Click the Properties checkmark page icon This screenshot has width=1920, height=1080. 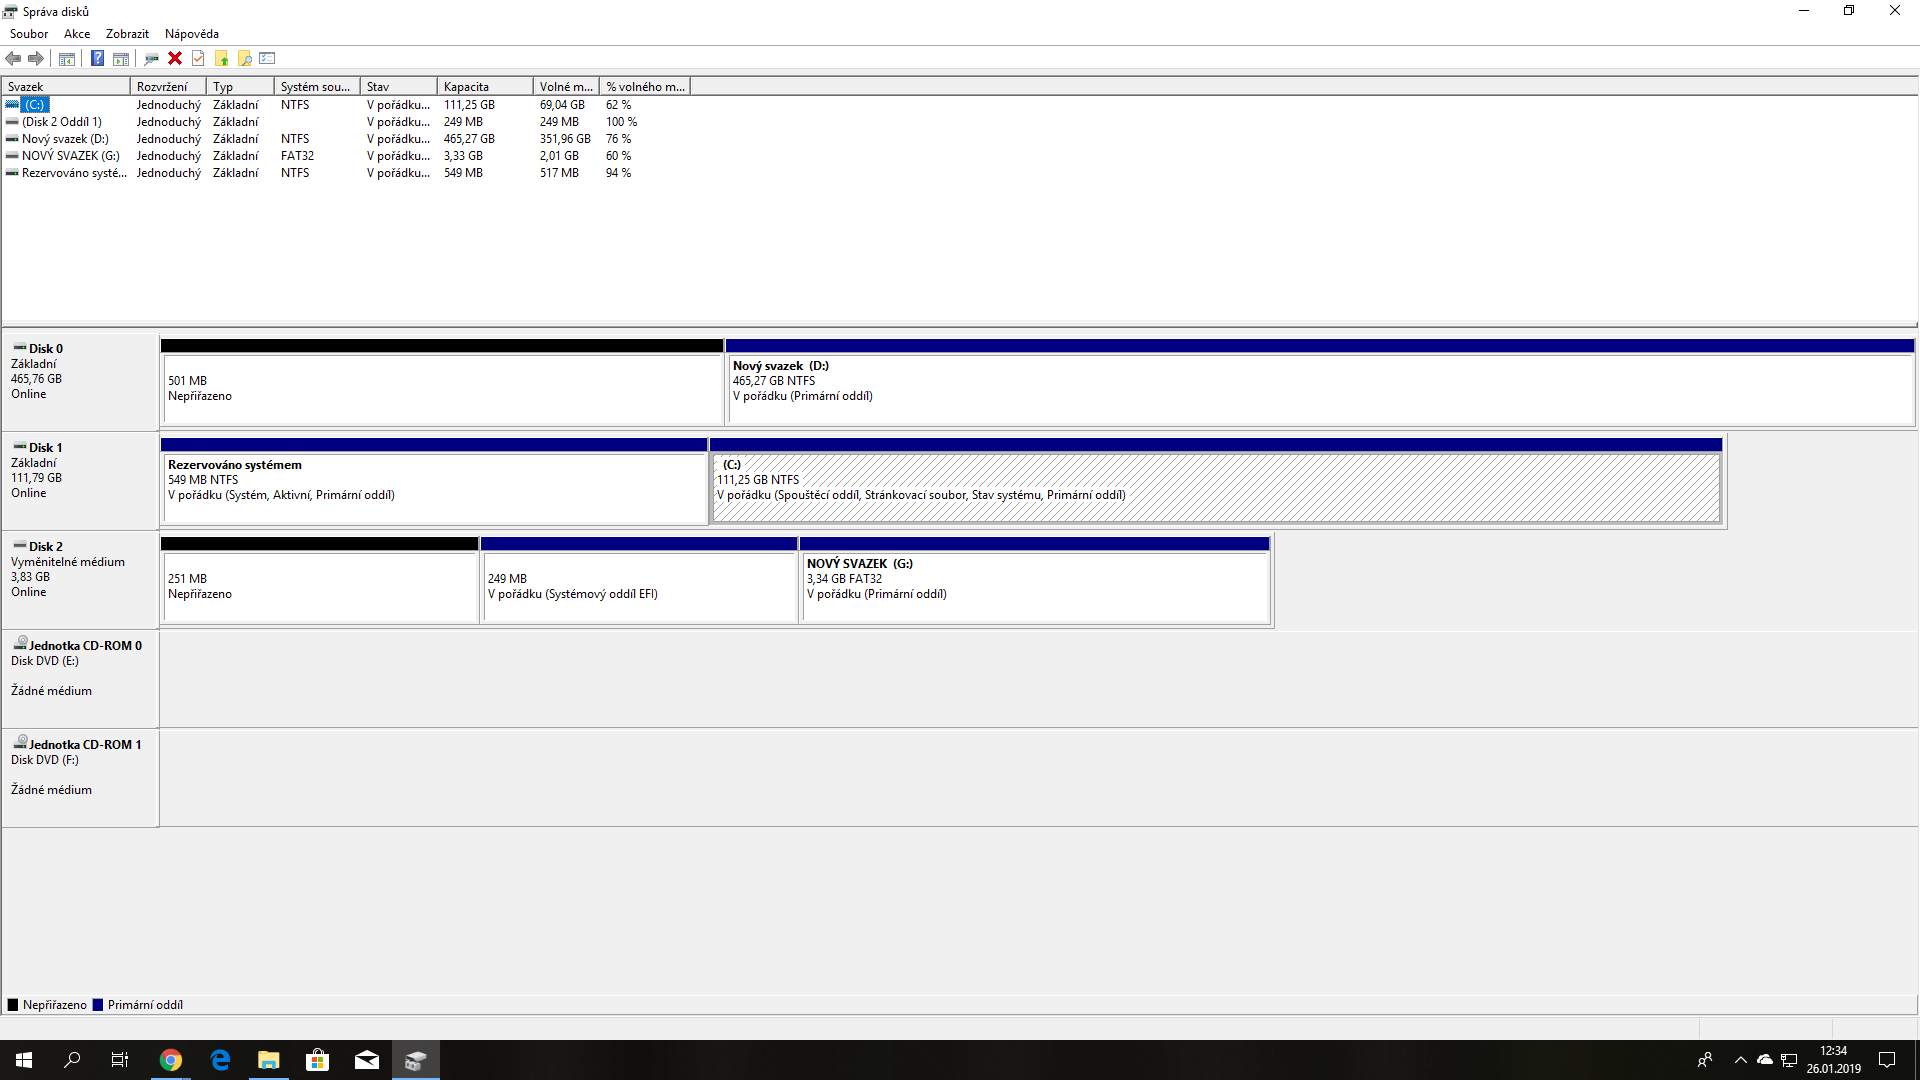tap(198, 58)
